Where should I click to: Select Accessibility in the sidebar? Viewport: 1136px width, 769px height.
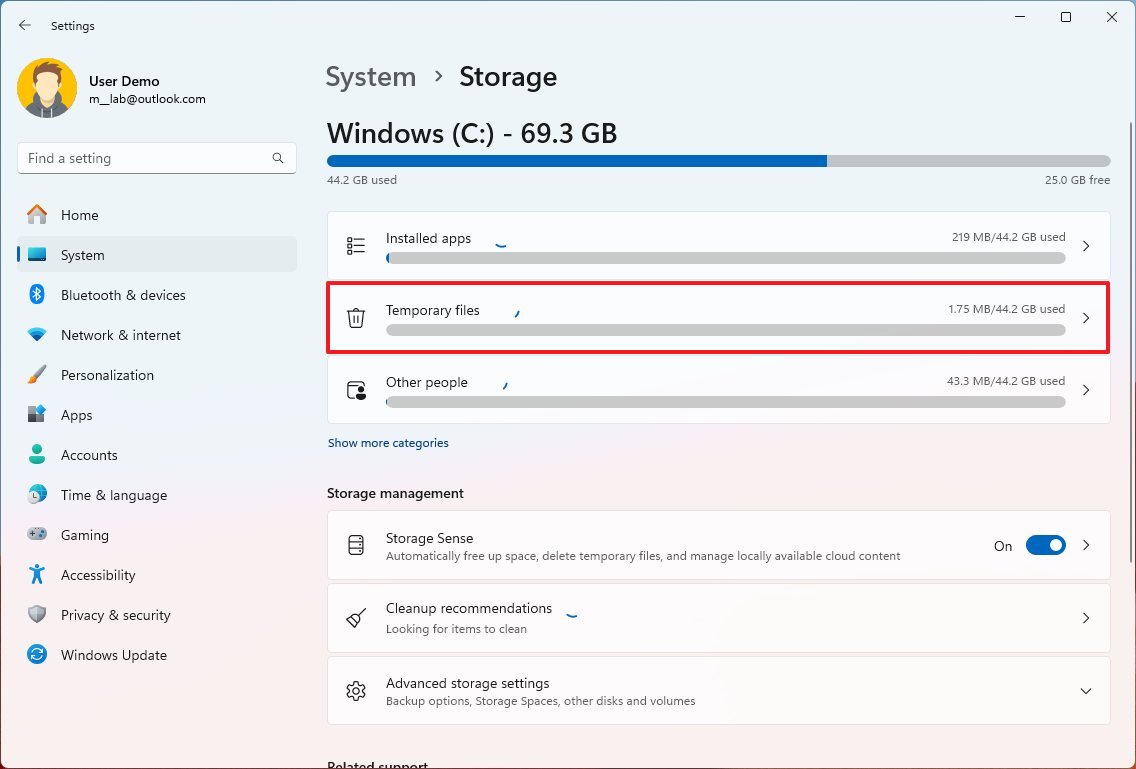tap(98, 575)
